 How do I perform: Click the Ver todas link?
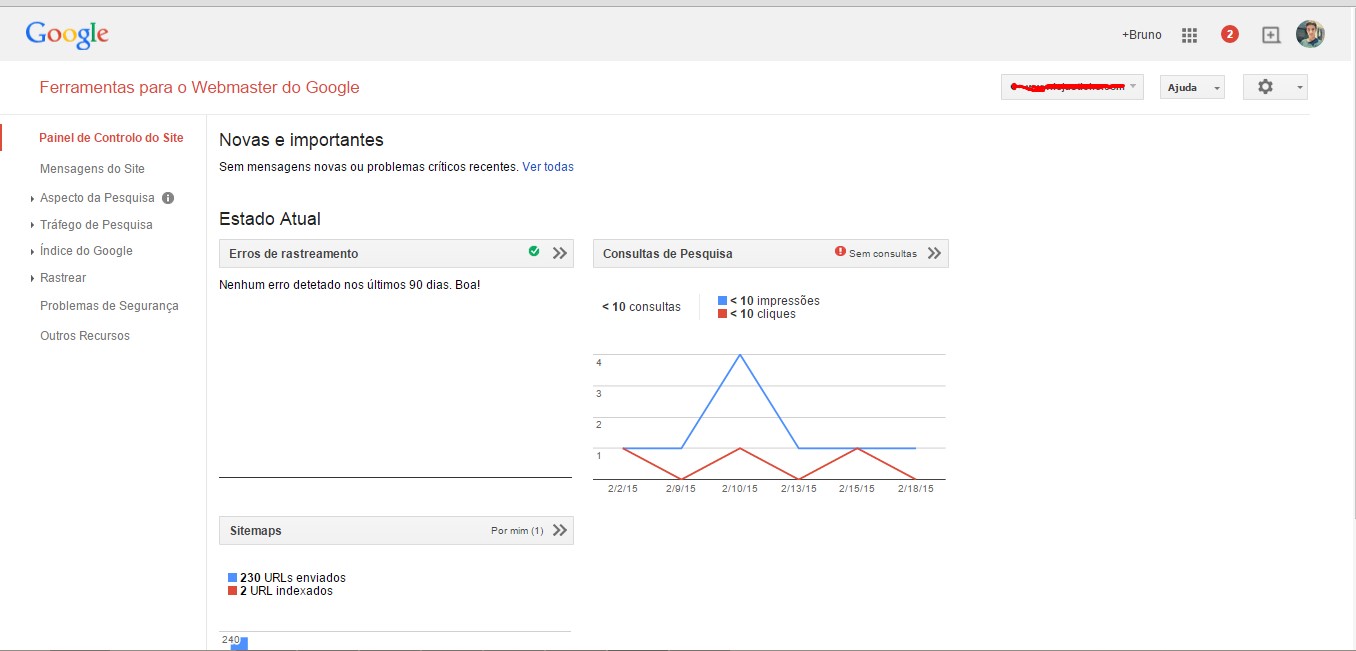548,167
